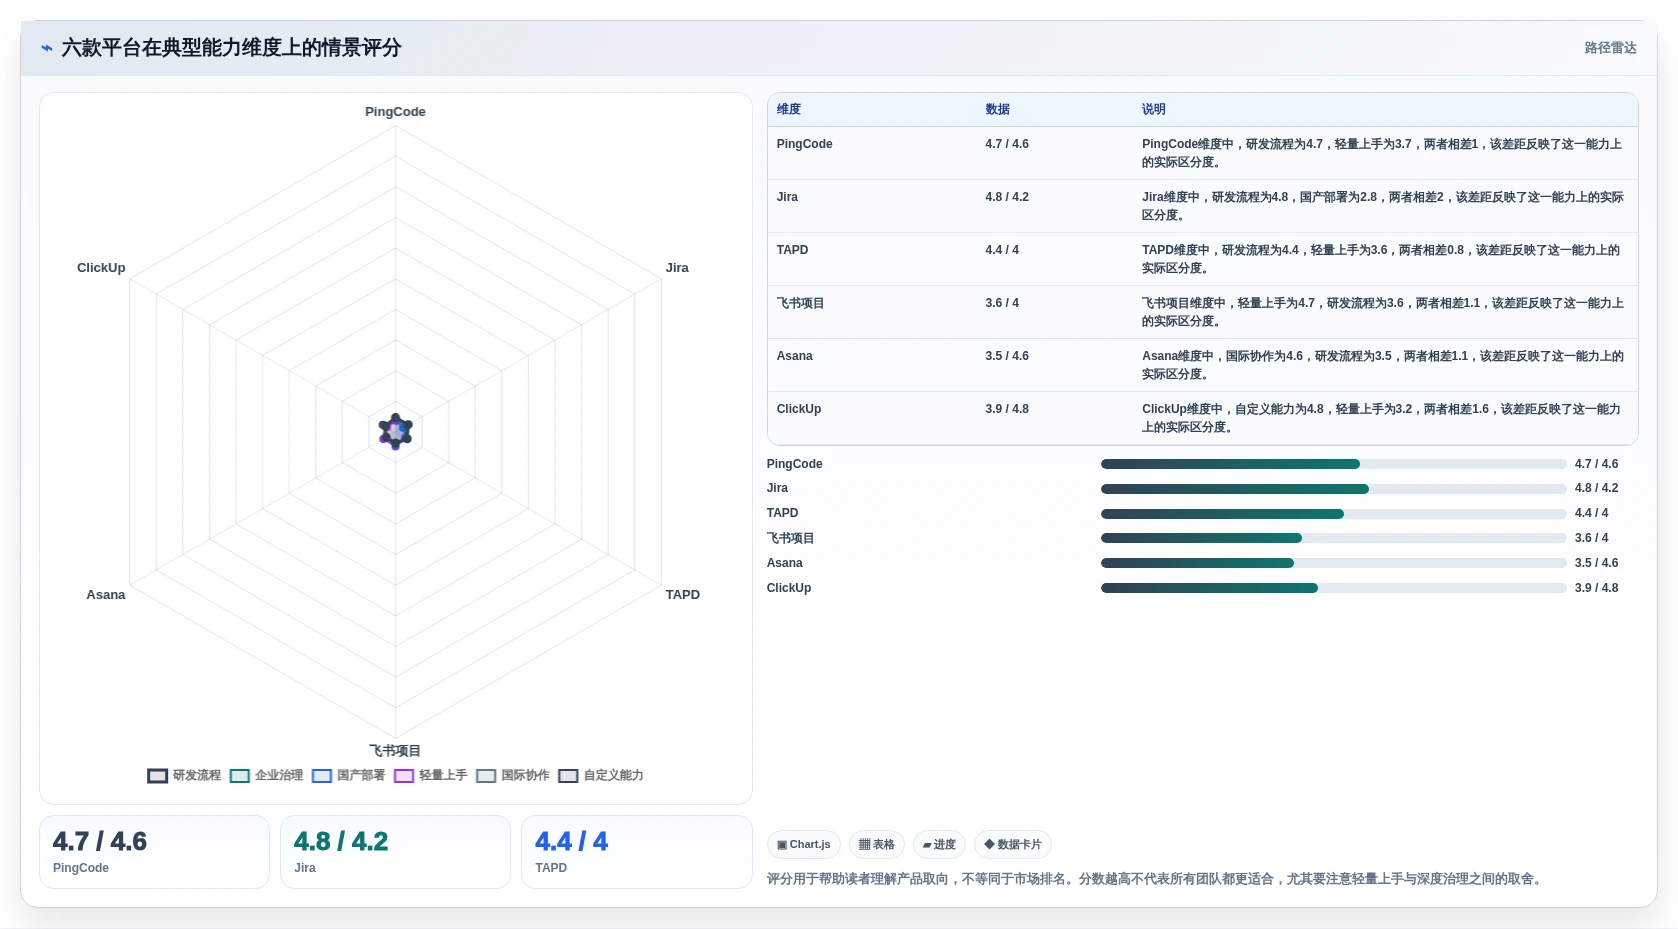Click the radar data cluster at center
Image resolution: width=1678 pixels, height=929 pixels.
click(396, 431)
